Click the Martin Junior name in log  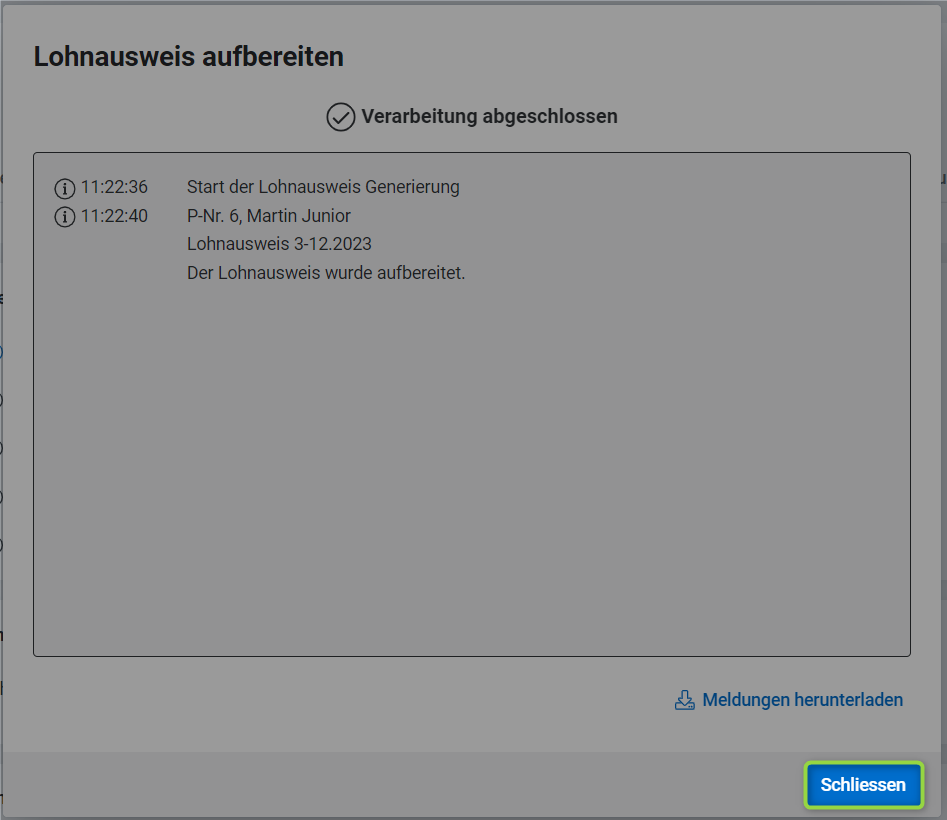[299, 216]
